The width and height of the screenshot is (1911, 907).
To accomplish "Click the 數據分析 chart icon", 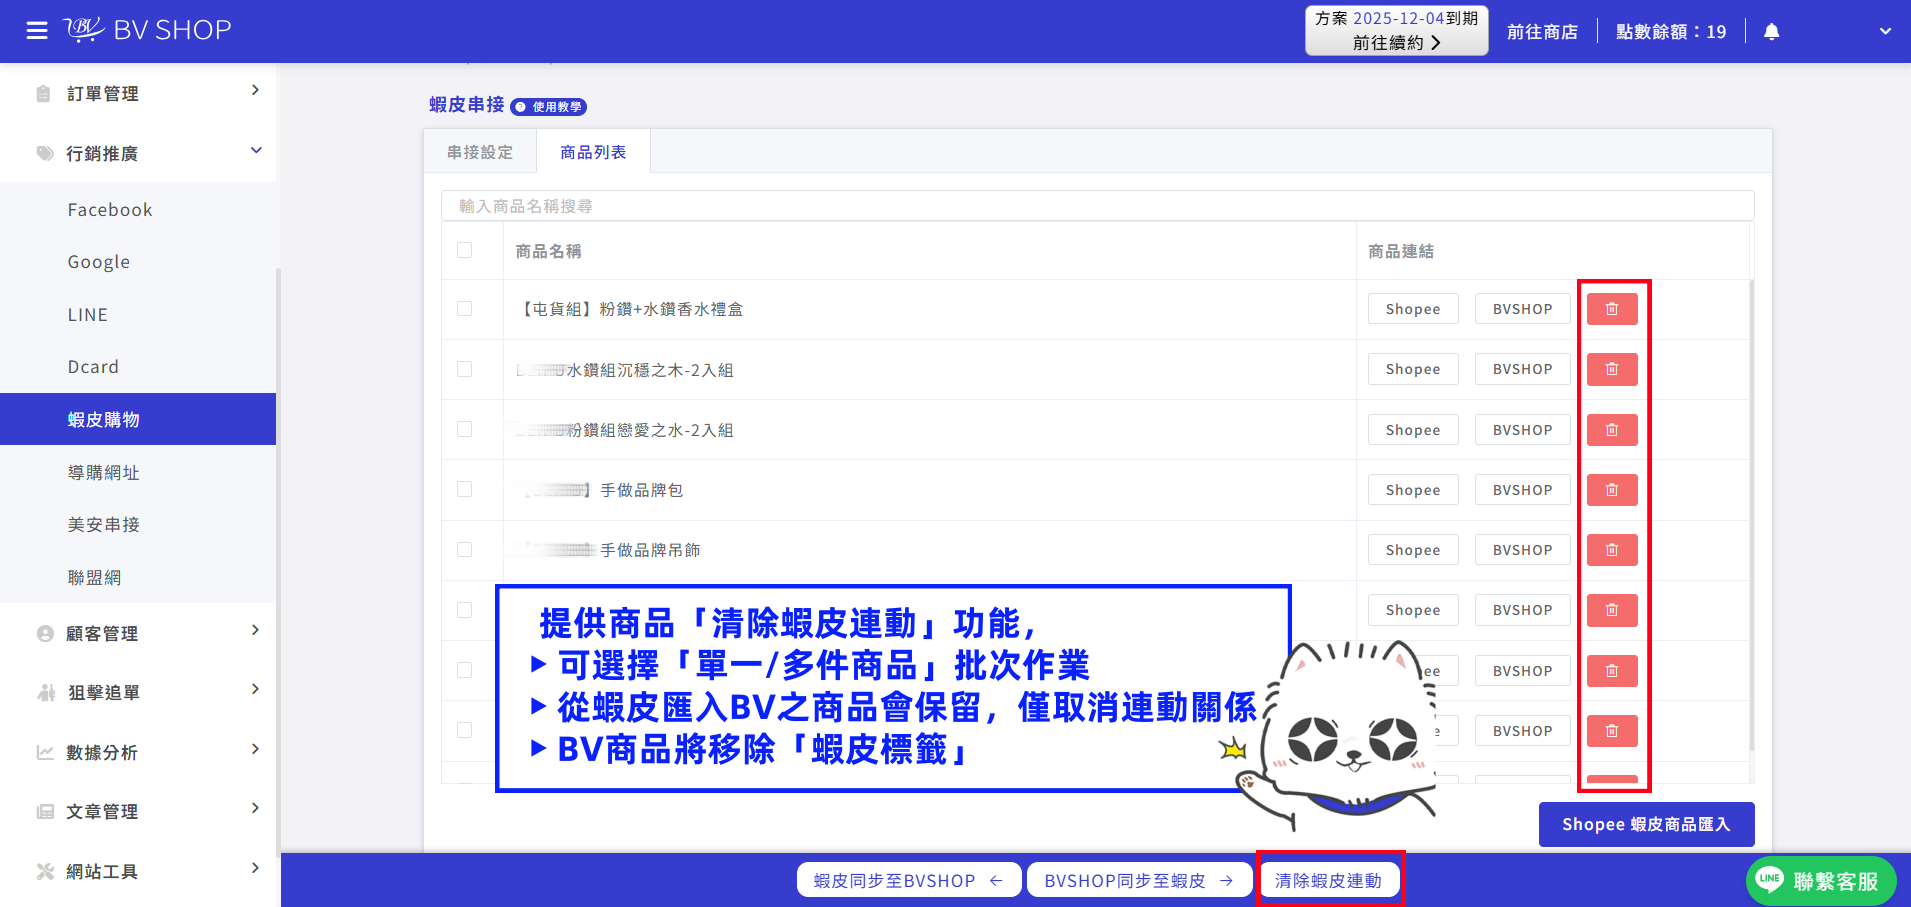I will coord(45,752).
